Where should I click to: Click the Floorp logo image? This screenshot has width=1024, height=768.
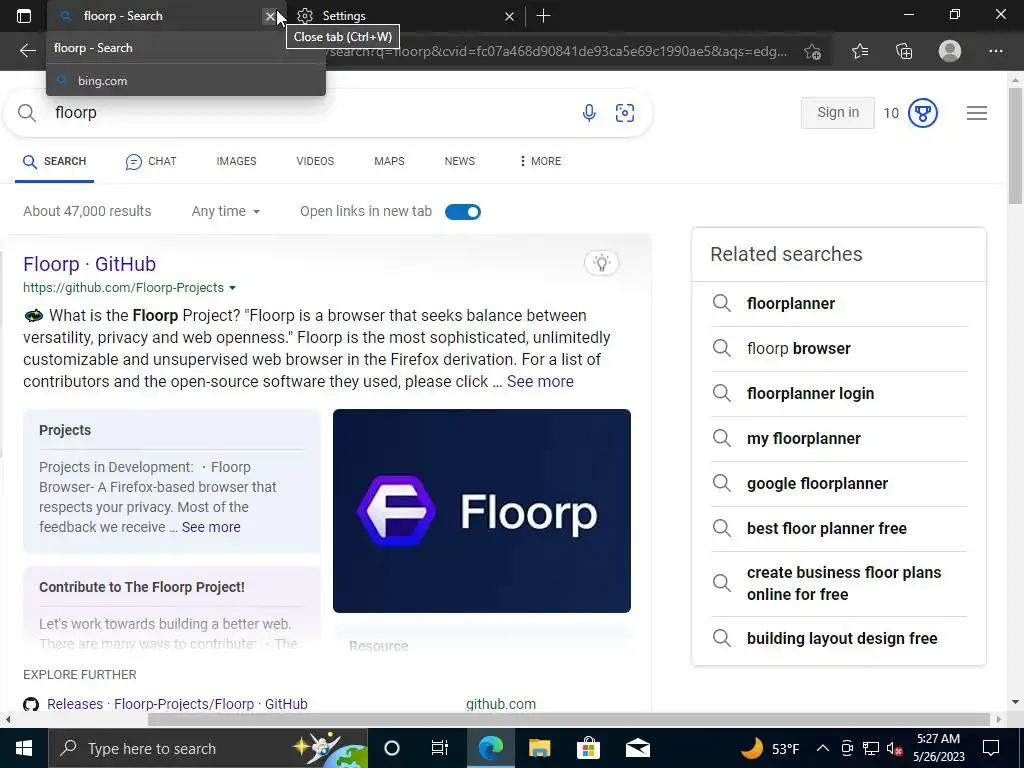click(482, 511)
